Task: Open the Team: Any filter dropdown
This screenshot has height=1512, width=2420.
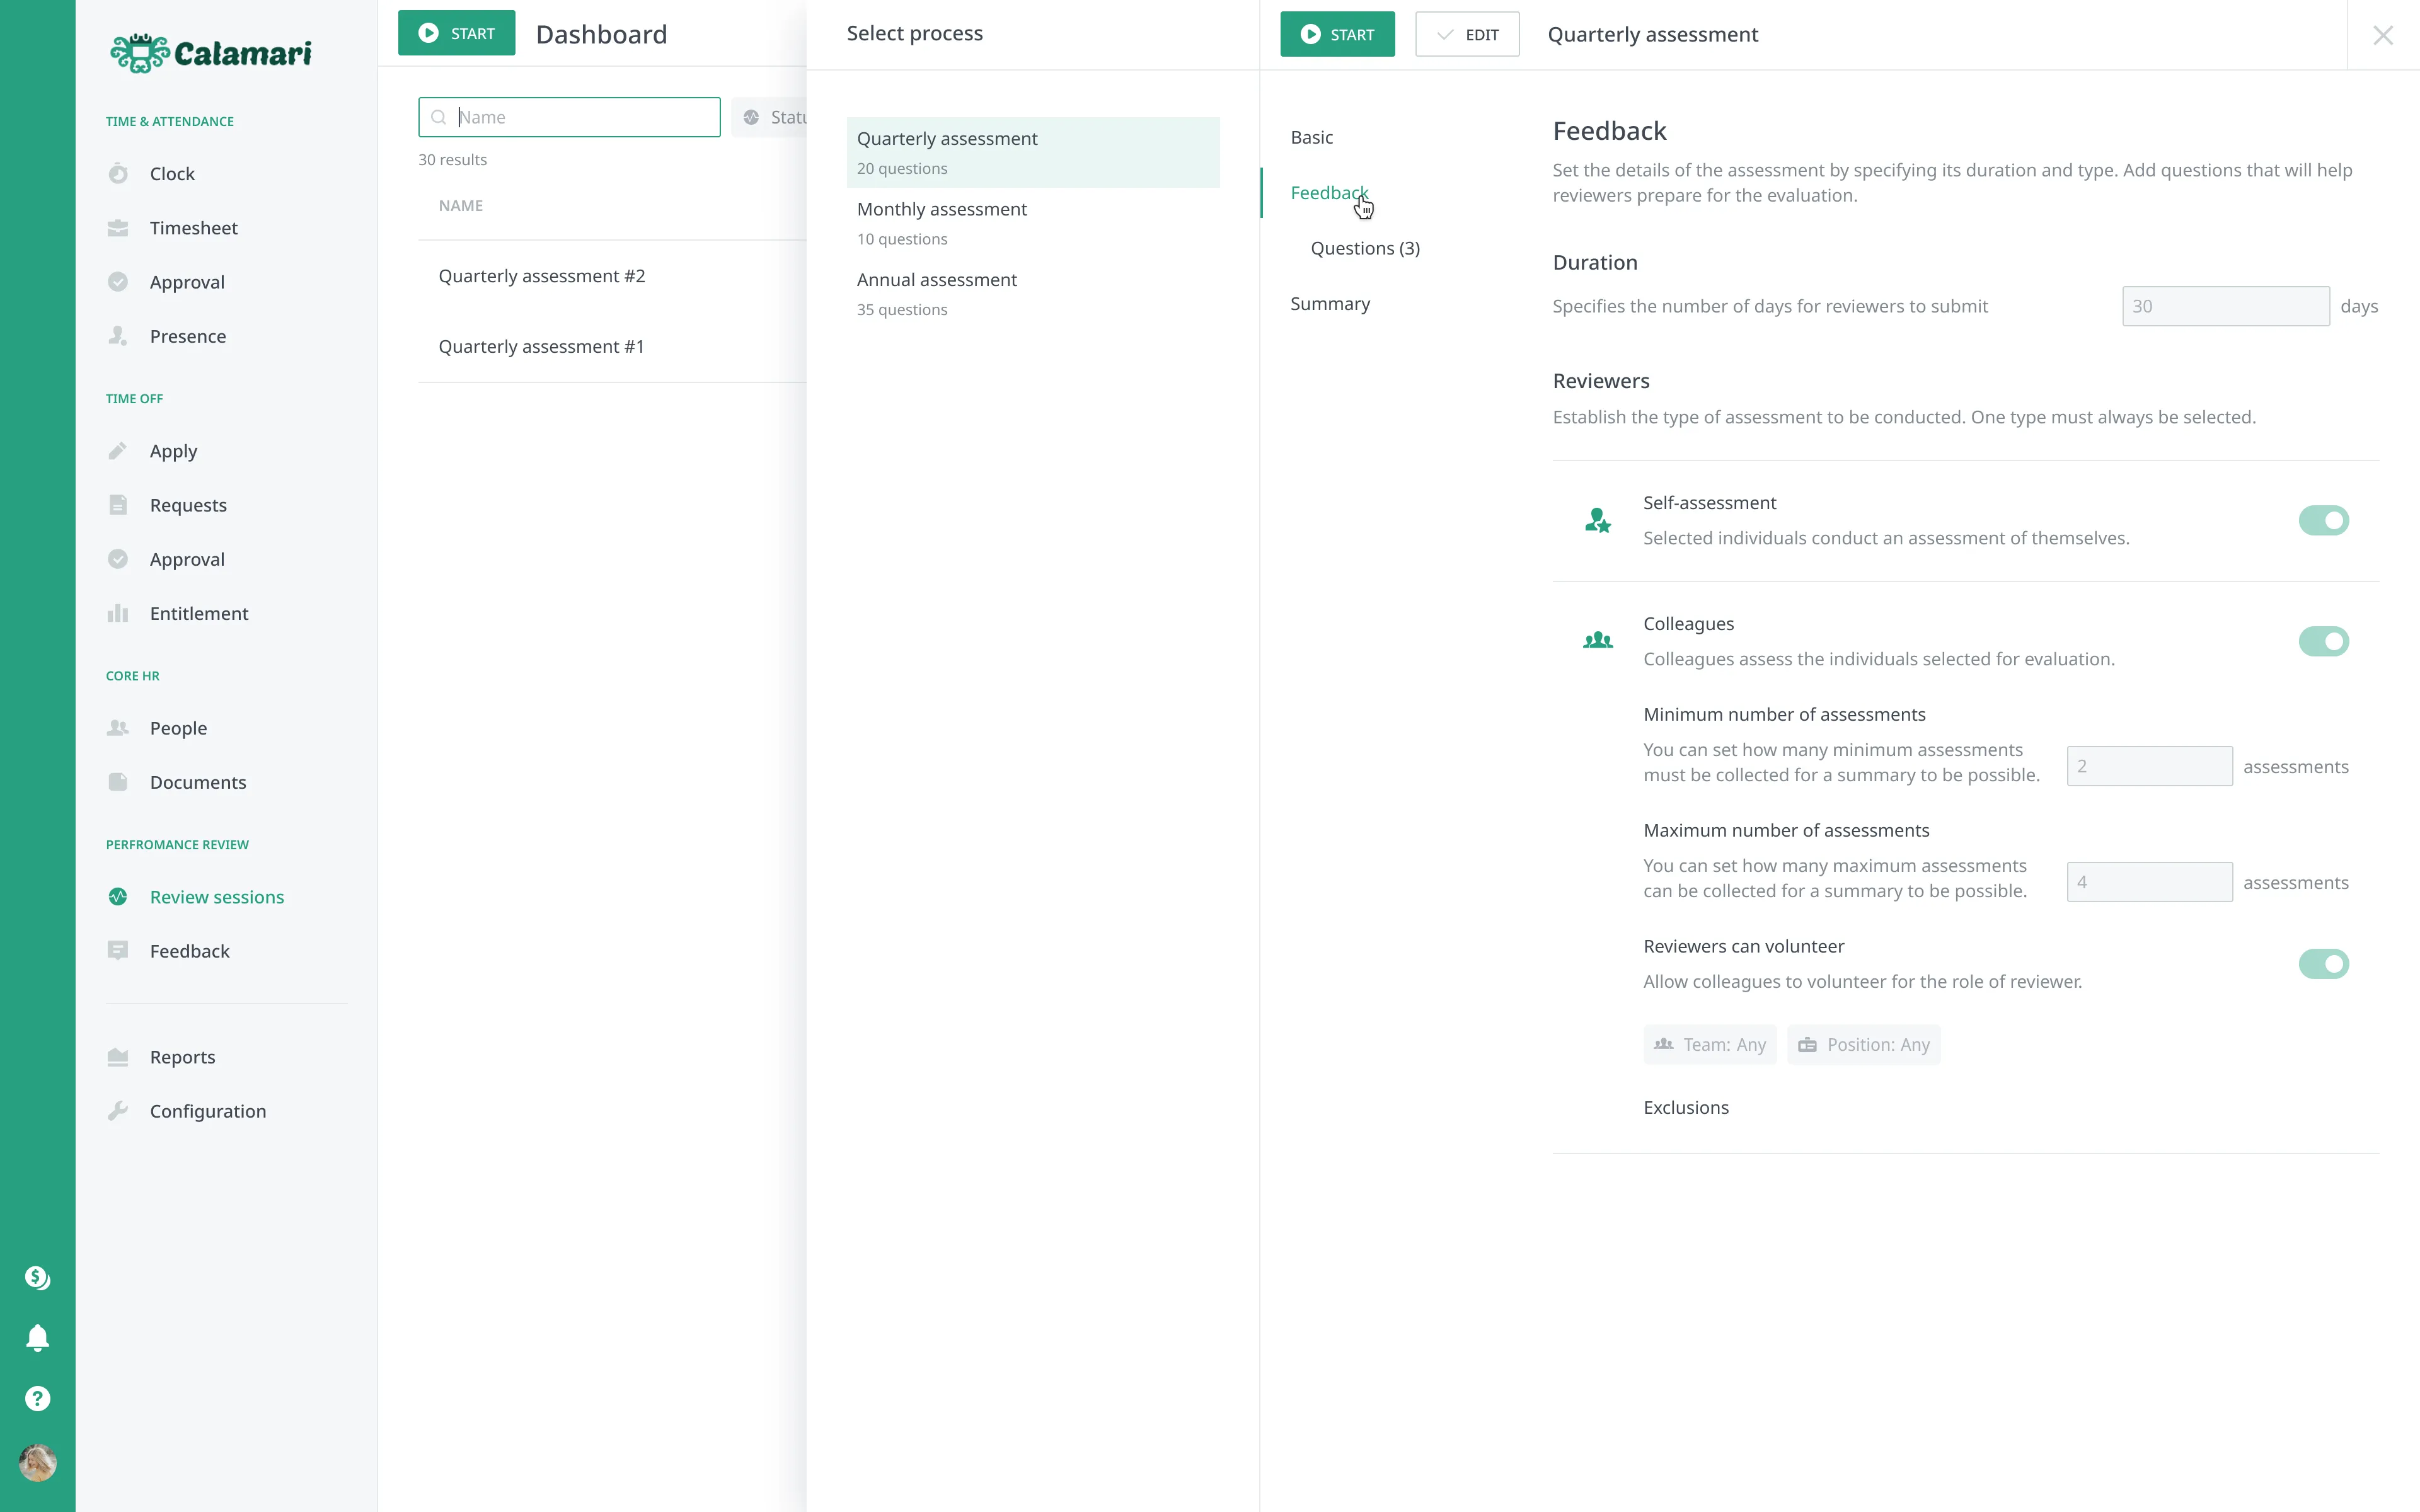Action: (1709, 1045)
